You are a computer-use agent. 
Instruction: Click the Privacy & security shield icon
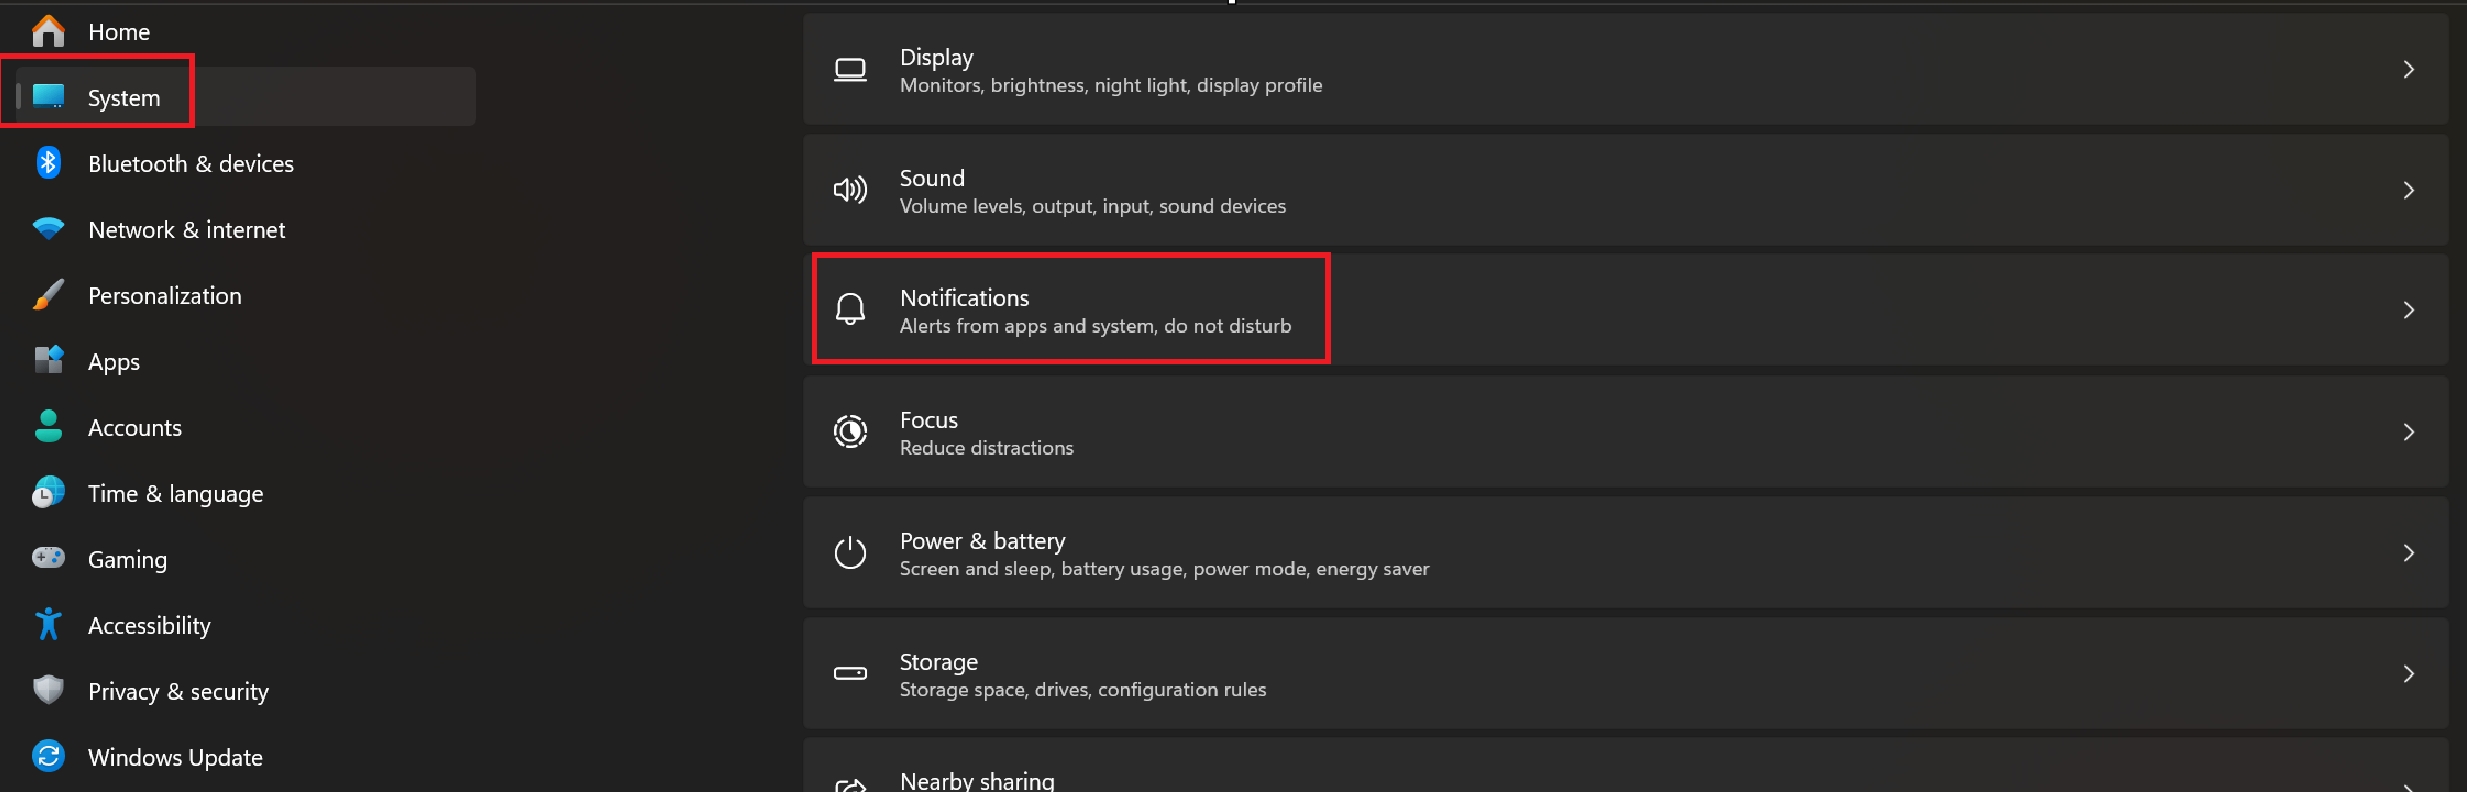48,690
